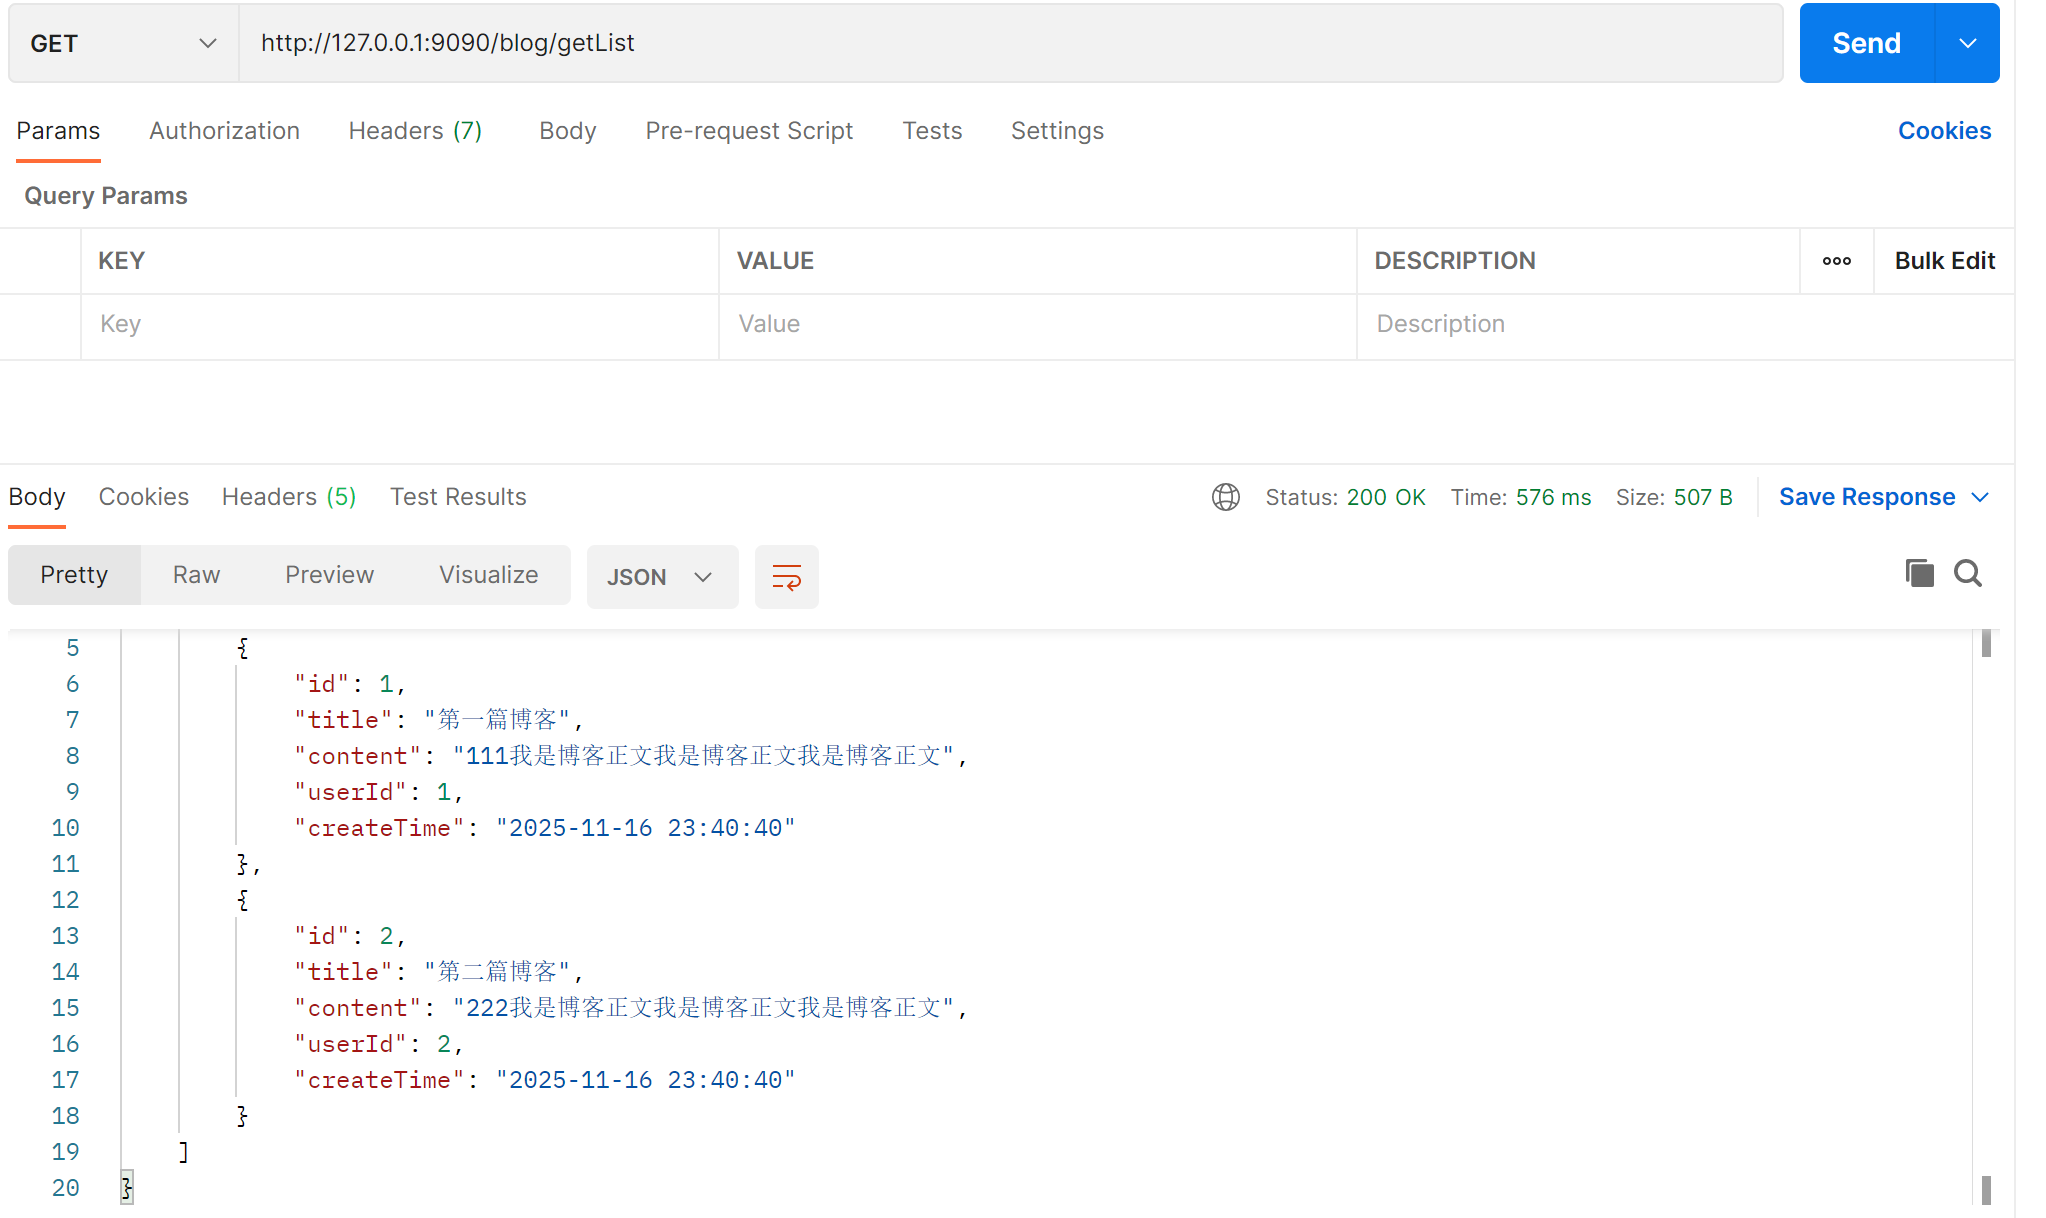Switch to Pre-request Script tab
The width and height of the screenshot is (2046, 1218).
(749, 131)
